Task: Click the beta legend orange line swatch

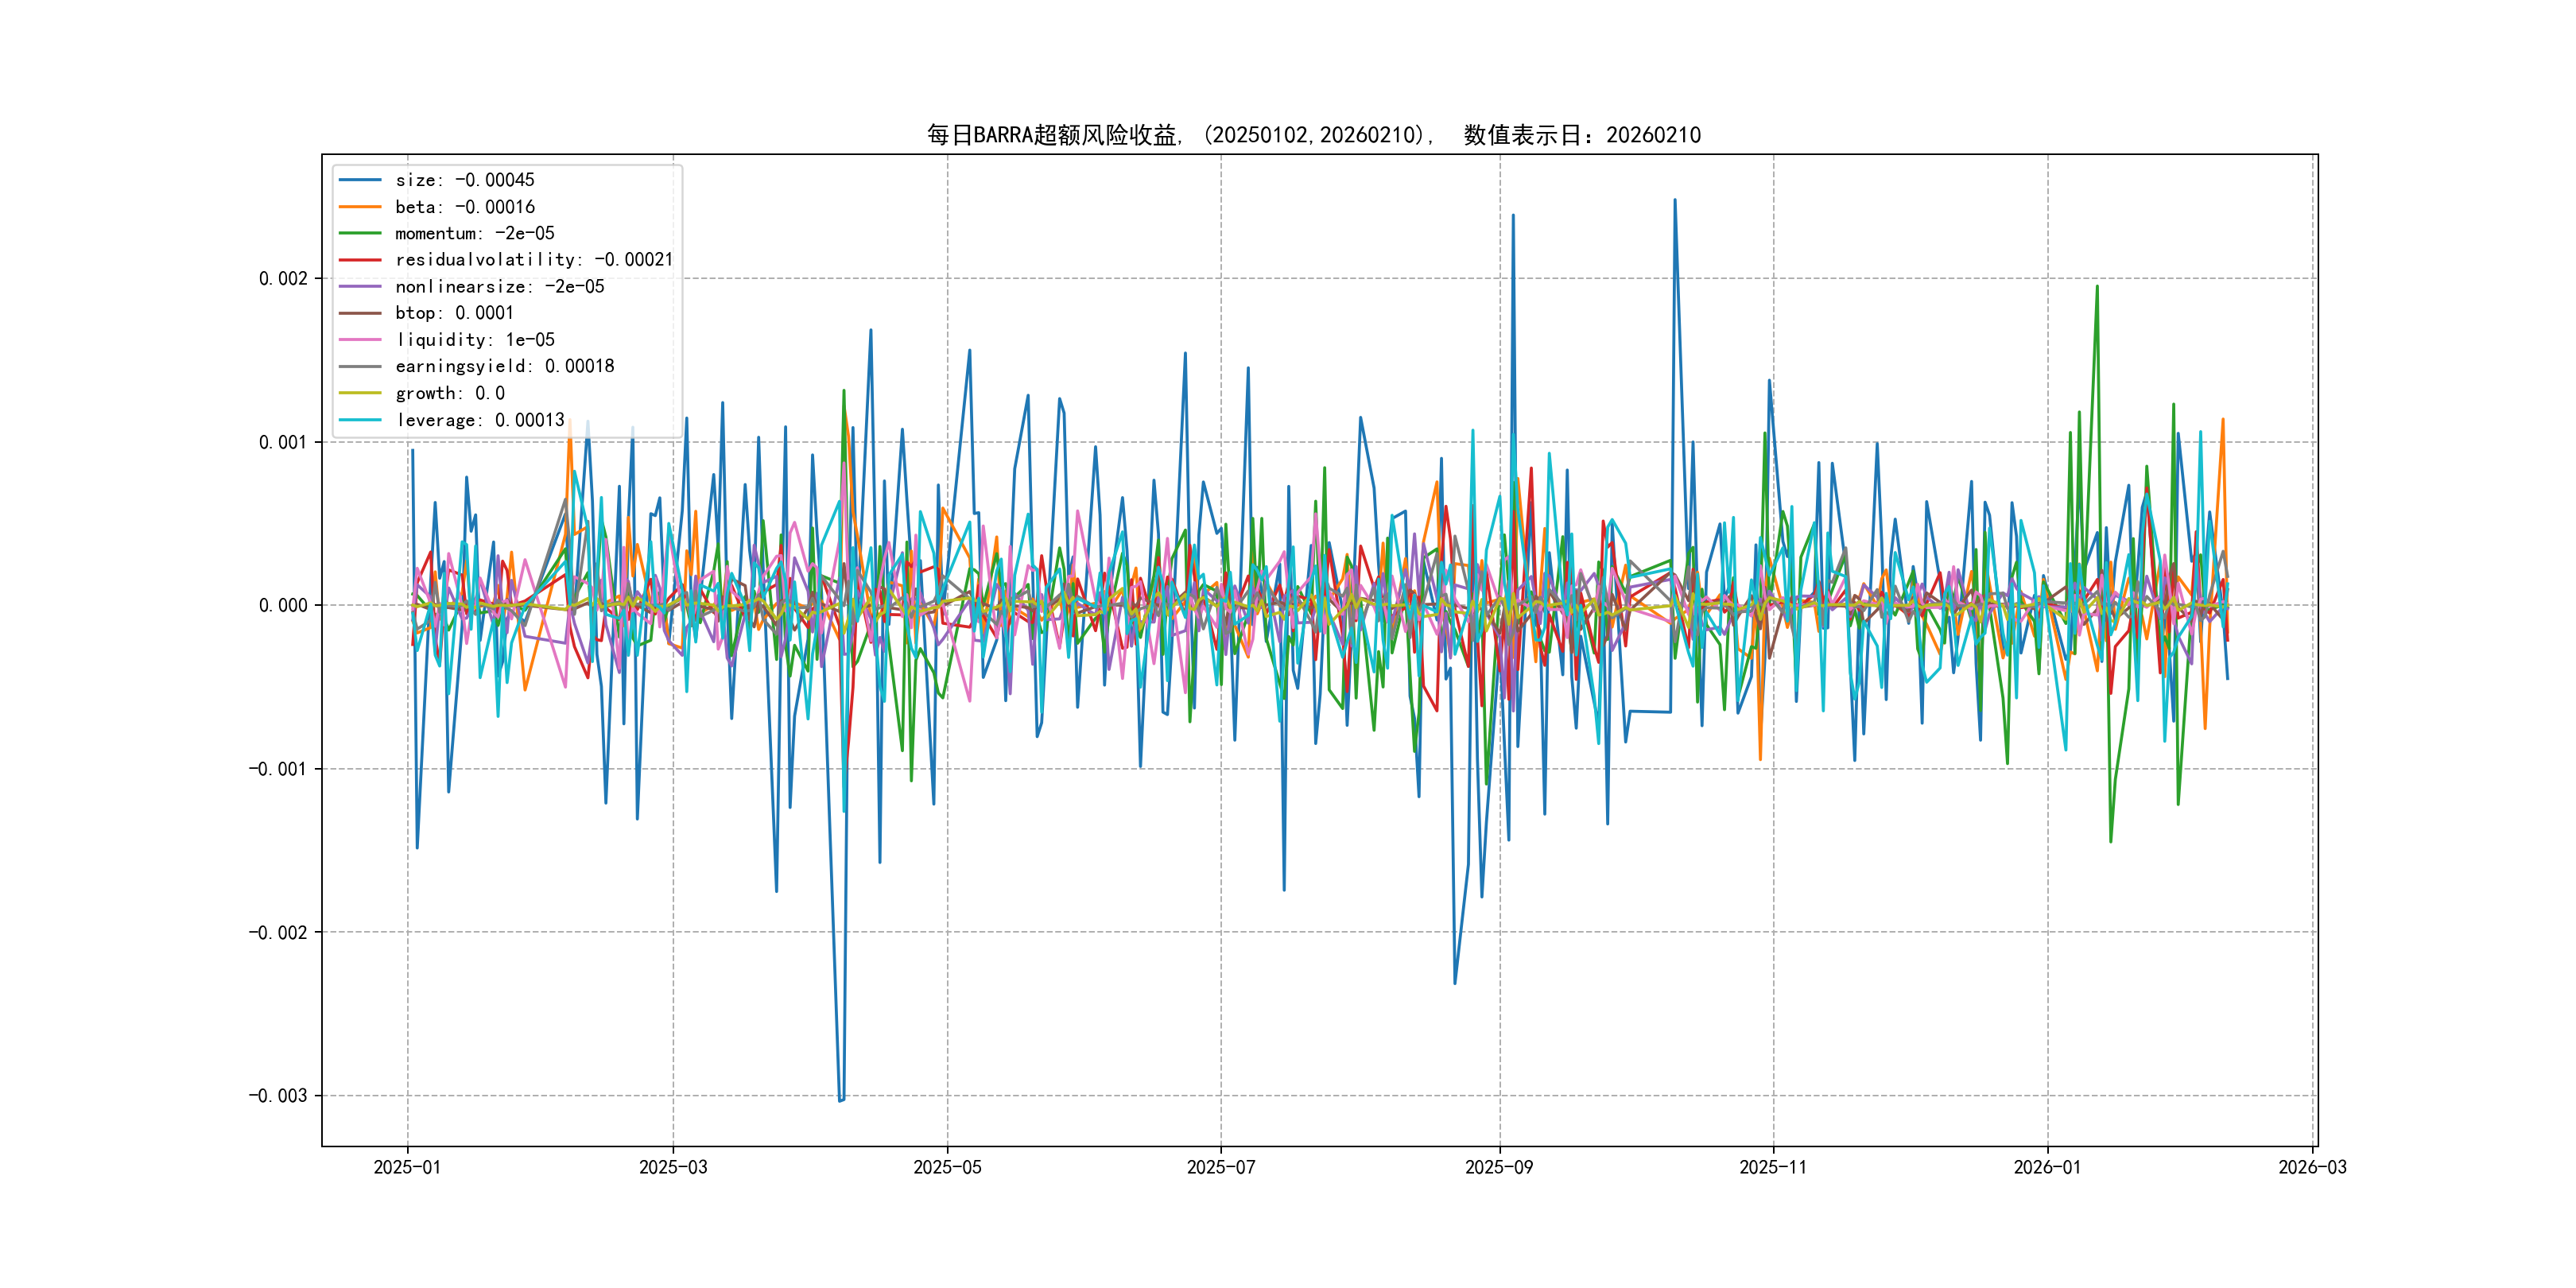Action: point(360,207)
